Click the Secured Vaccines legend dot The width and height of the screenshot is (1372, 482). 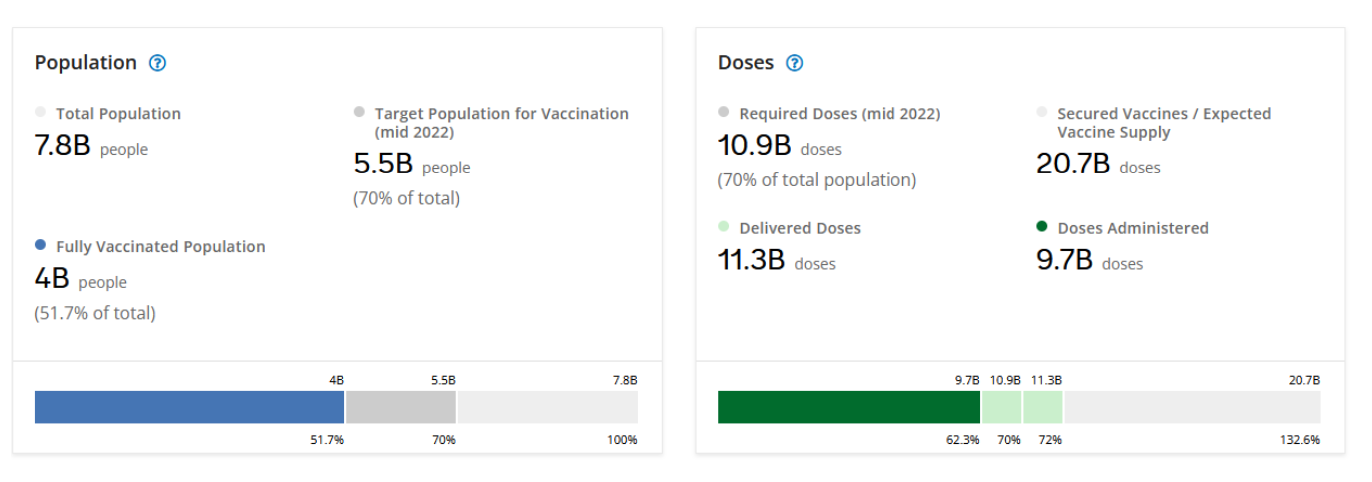(1042, 113)
